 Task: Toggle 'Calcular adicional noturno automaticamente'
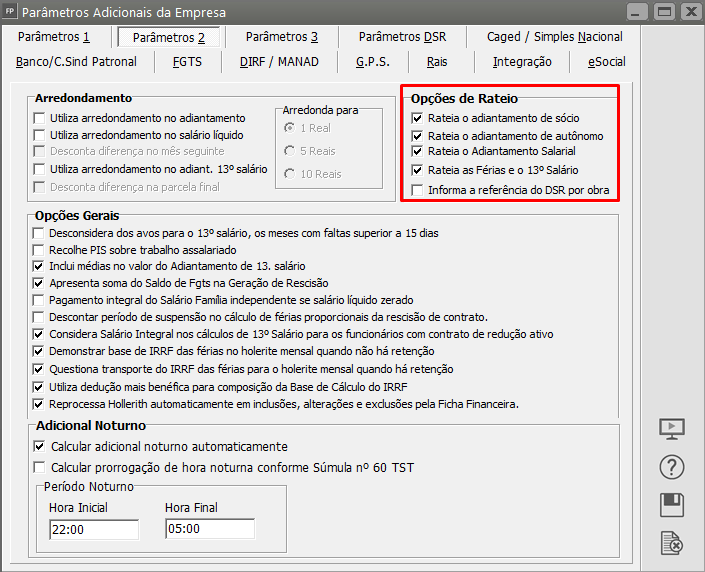pyautogui.click(x=40, y=447)
